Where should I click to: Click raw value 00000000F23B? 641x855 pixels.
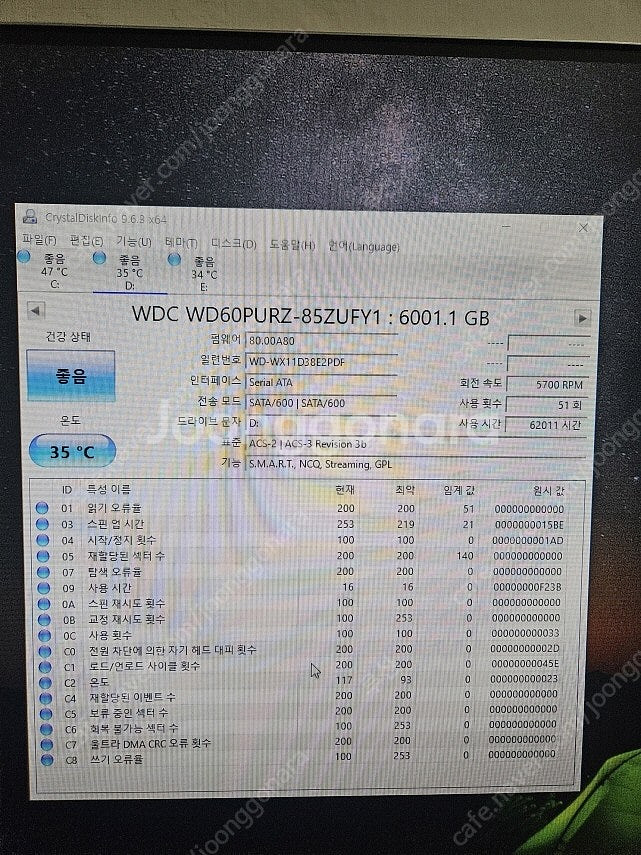[527, 587]
